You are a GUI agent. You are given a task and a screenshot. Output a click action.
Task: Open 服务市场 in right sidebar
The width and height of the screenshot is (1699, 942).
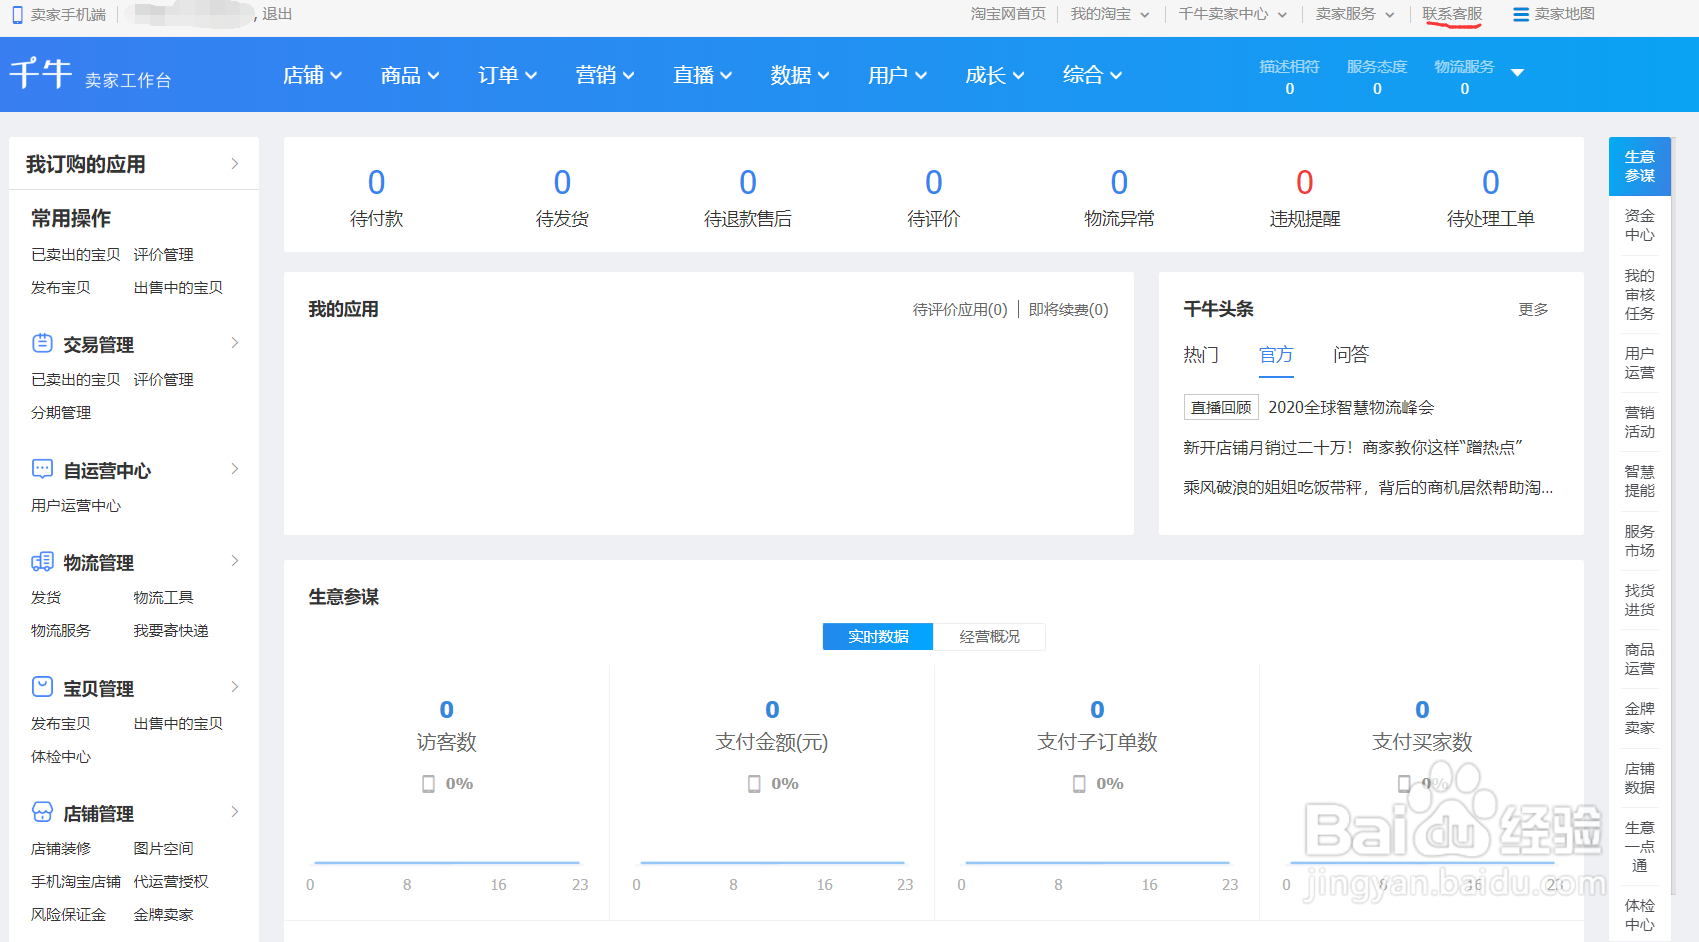1640,541
